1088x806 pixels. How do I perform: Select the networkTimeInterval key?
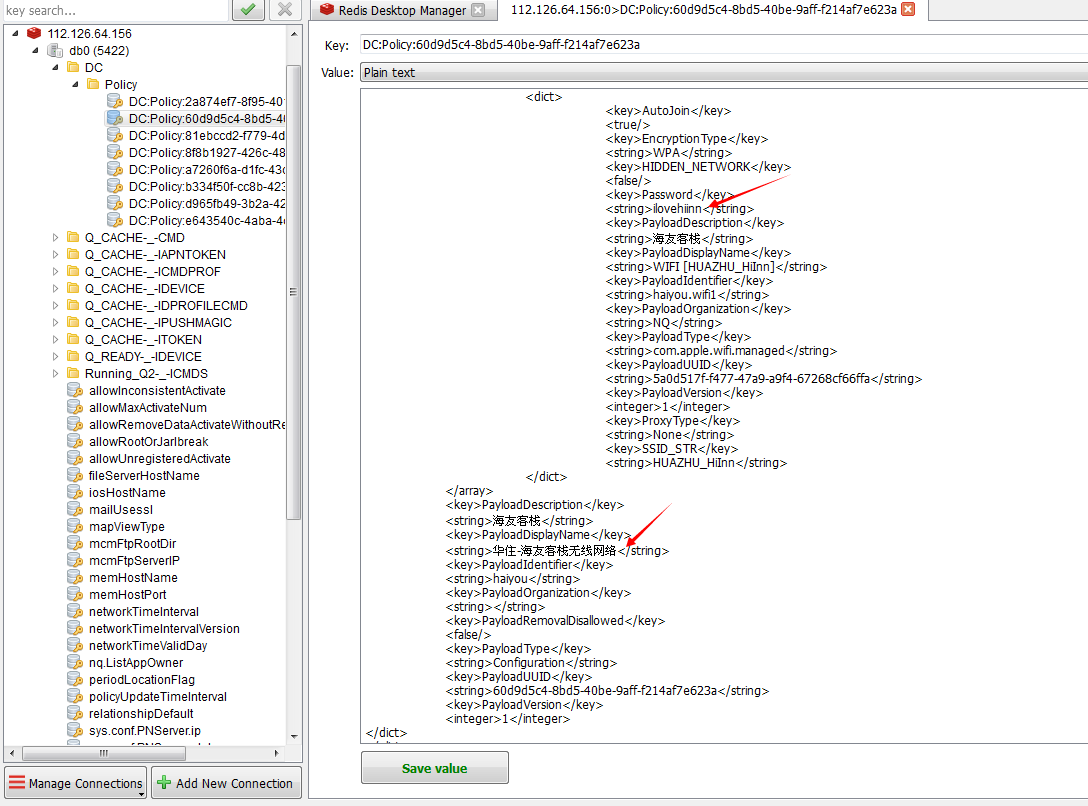coord(144,612)
